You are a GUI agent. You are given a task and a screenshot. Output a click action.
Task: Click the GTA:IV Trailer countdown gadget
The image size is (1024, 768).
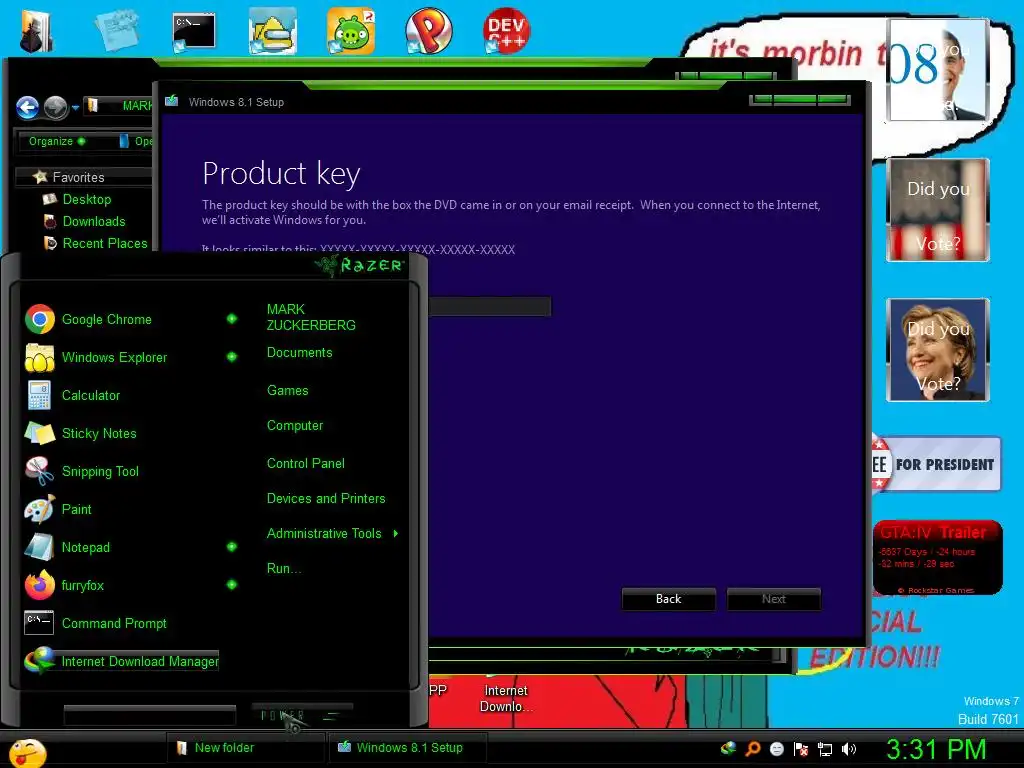(x=937, y=557)
